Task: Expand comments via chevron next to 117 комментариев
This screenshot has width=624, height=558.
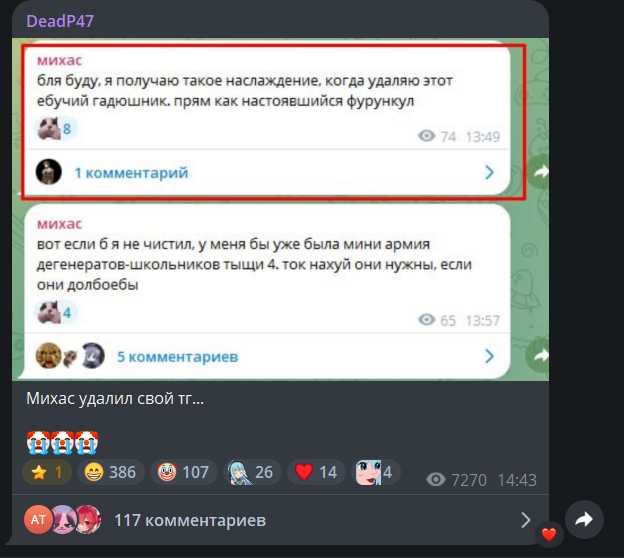Action: pos(526,520)
